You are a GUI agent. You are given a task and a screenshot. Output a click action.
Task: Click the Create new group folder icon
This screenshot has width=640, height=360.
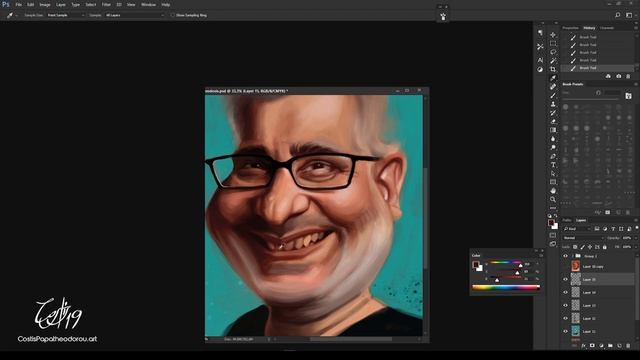pyautogui.click(x=610, y=346)
